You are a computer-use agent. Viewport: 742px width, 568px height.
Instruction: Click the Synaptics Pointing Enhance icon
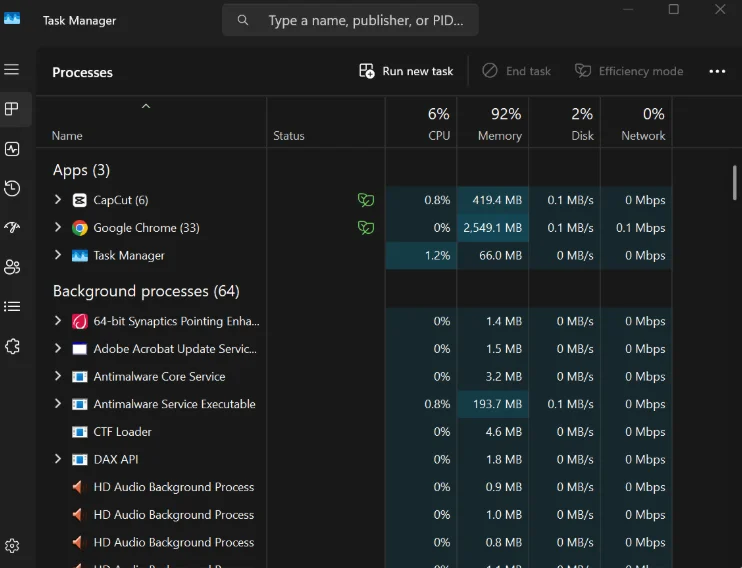click(80, 321)
